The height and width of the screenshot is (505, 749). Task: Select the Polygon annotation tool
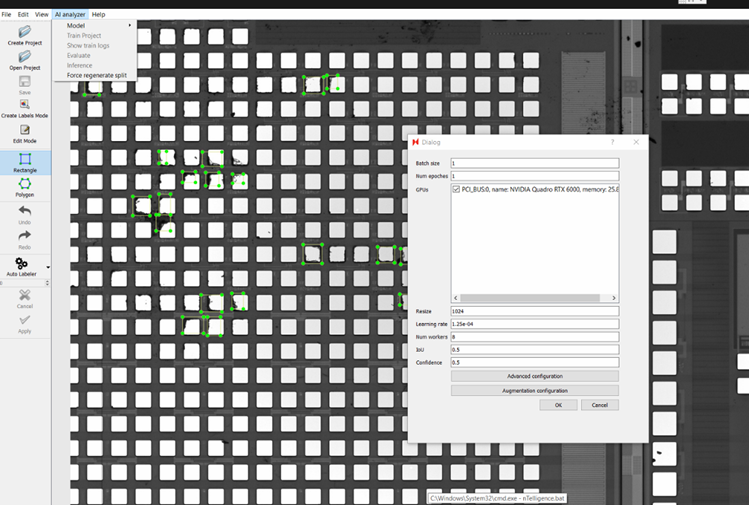coord(24,185)
